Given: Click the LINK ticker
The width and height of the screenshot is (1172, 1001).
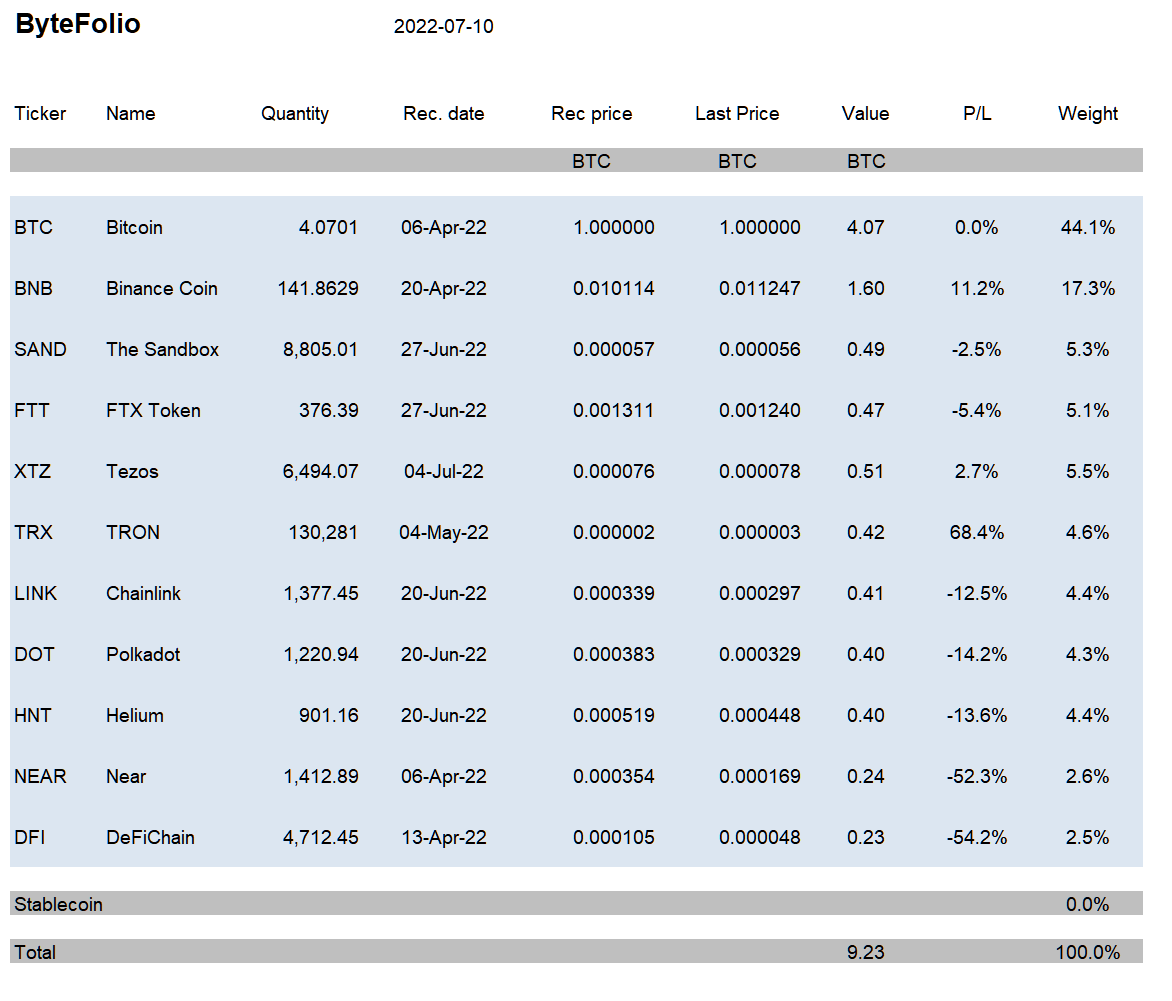Looking at the screenshot, I should coord(35,594).
